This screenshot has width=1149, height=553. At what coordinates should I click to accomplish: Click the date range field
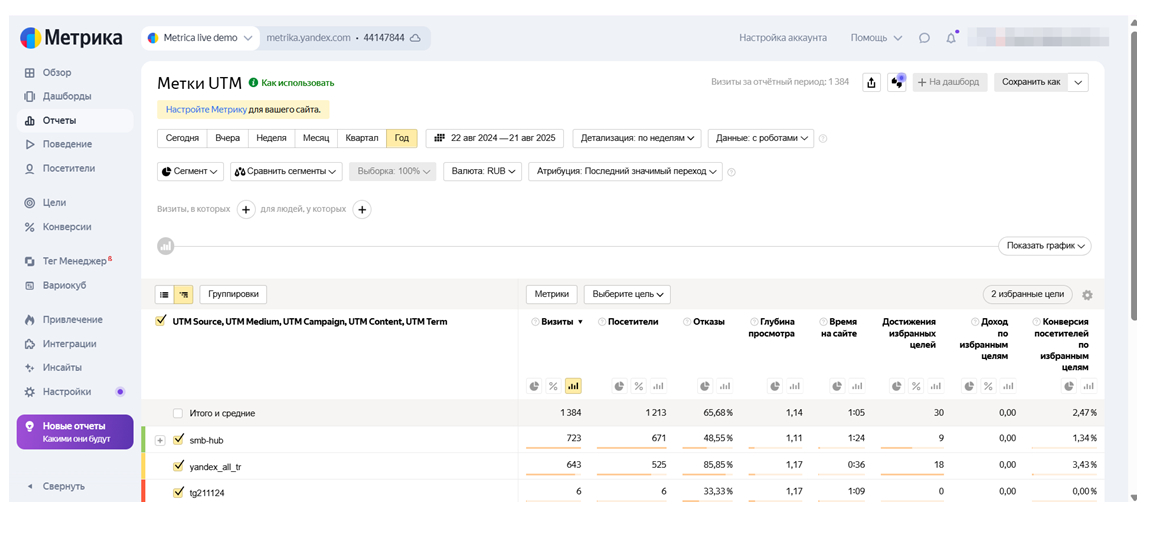pos(496,138)
